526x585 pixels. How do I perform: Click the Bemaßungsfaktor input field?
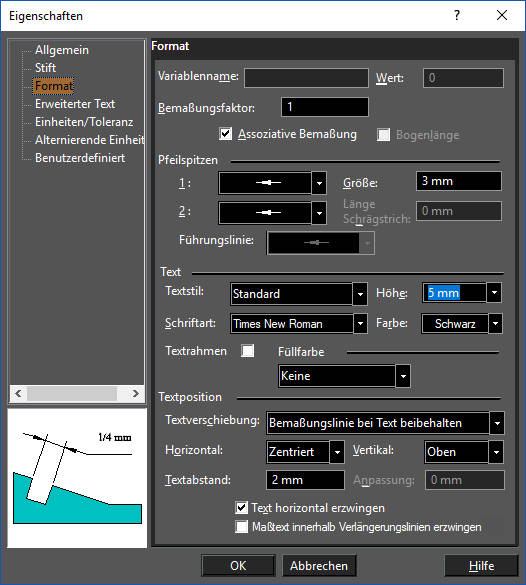pos(325,107)
